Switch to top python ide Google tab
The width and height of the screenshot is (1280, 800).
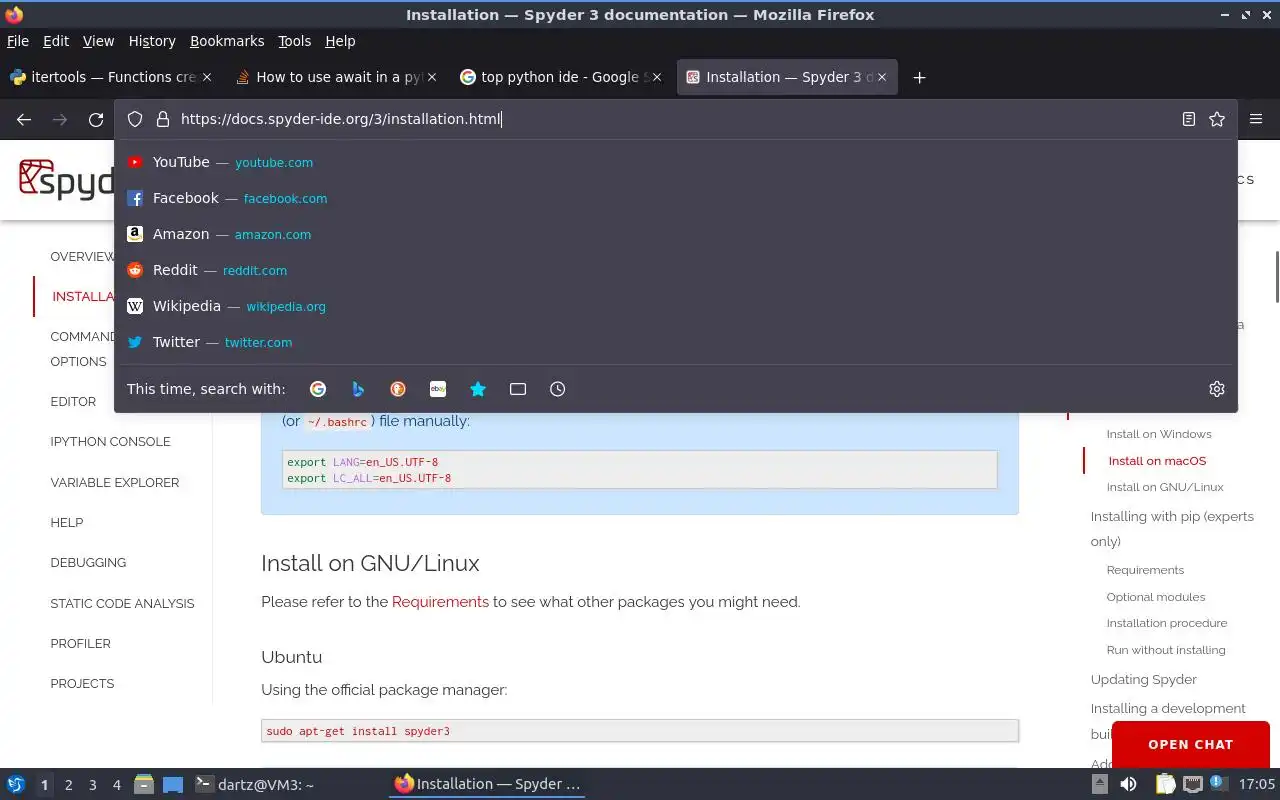point(560,77)
